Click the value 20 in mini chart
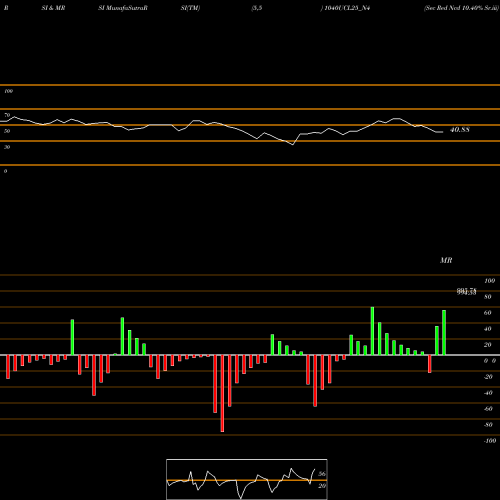This screenshot has width=500, height=500. [322, 486]
